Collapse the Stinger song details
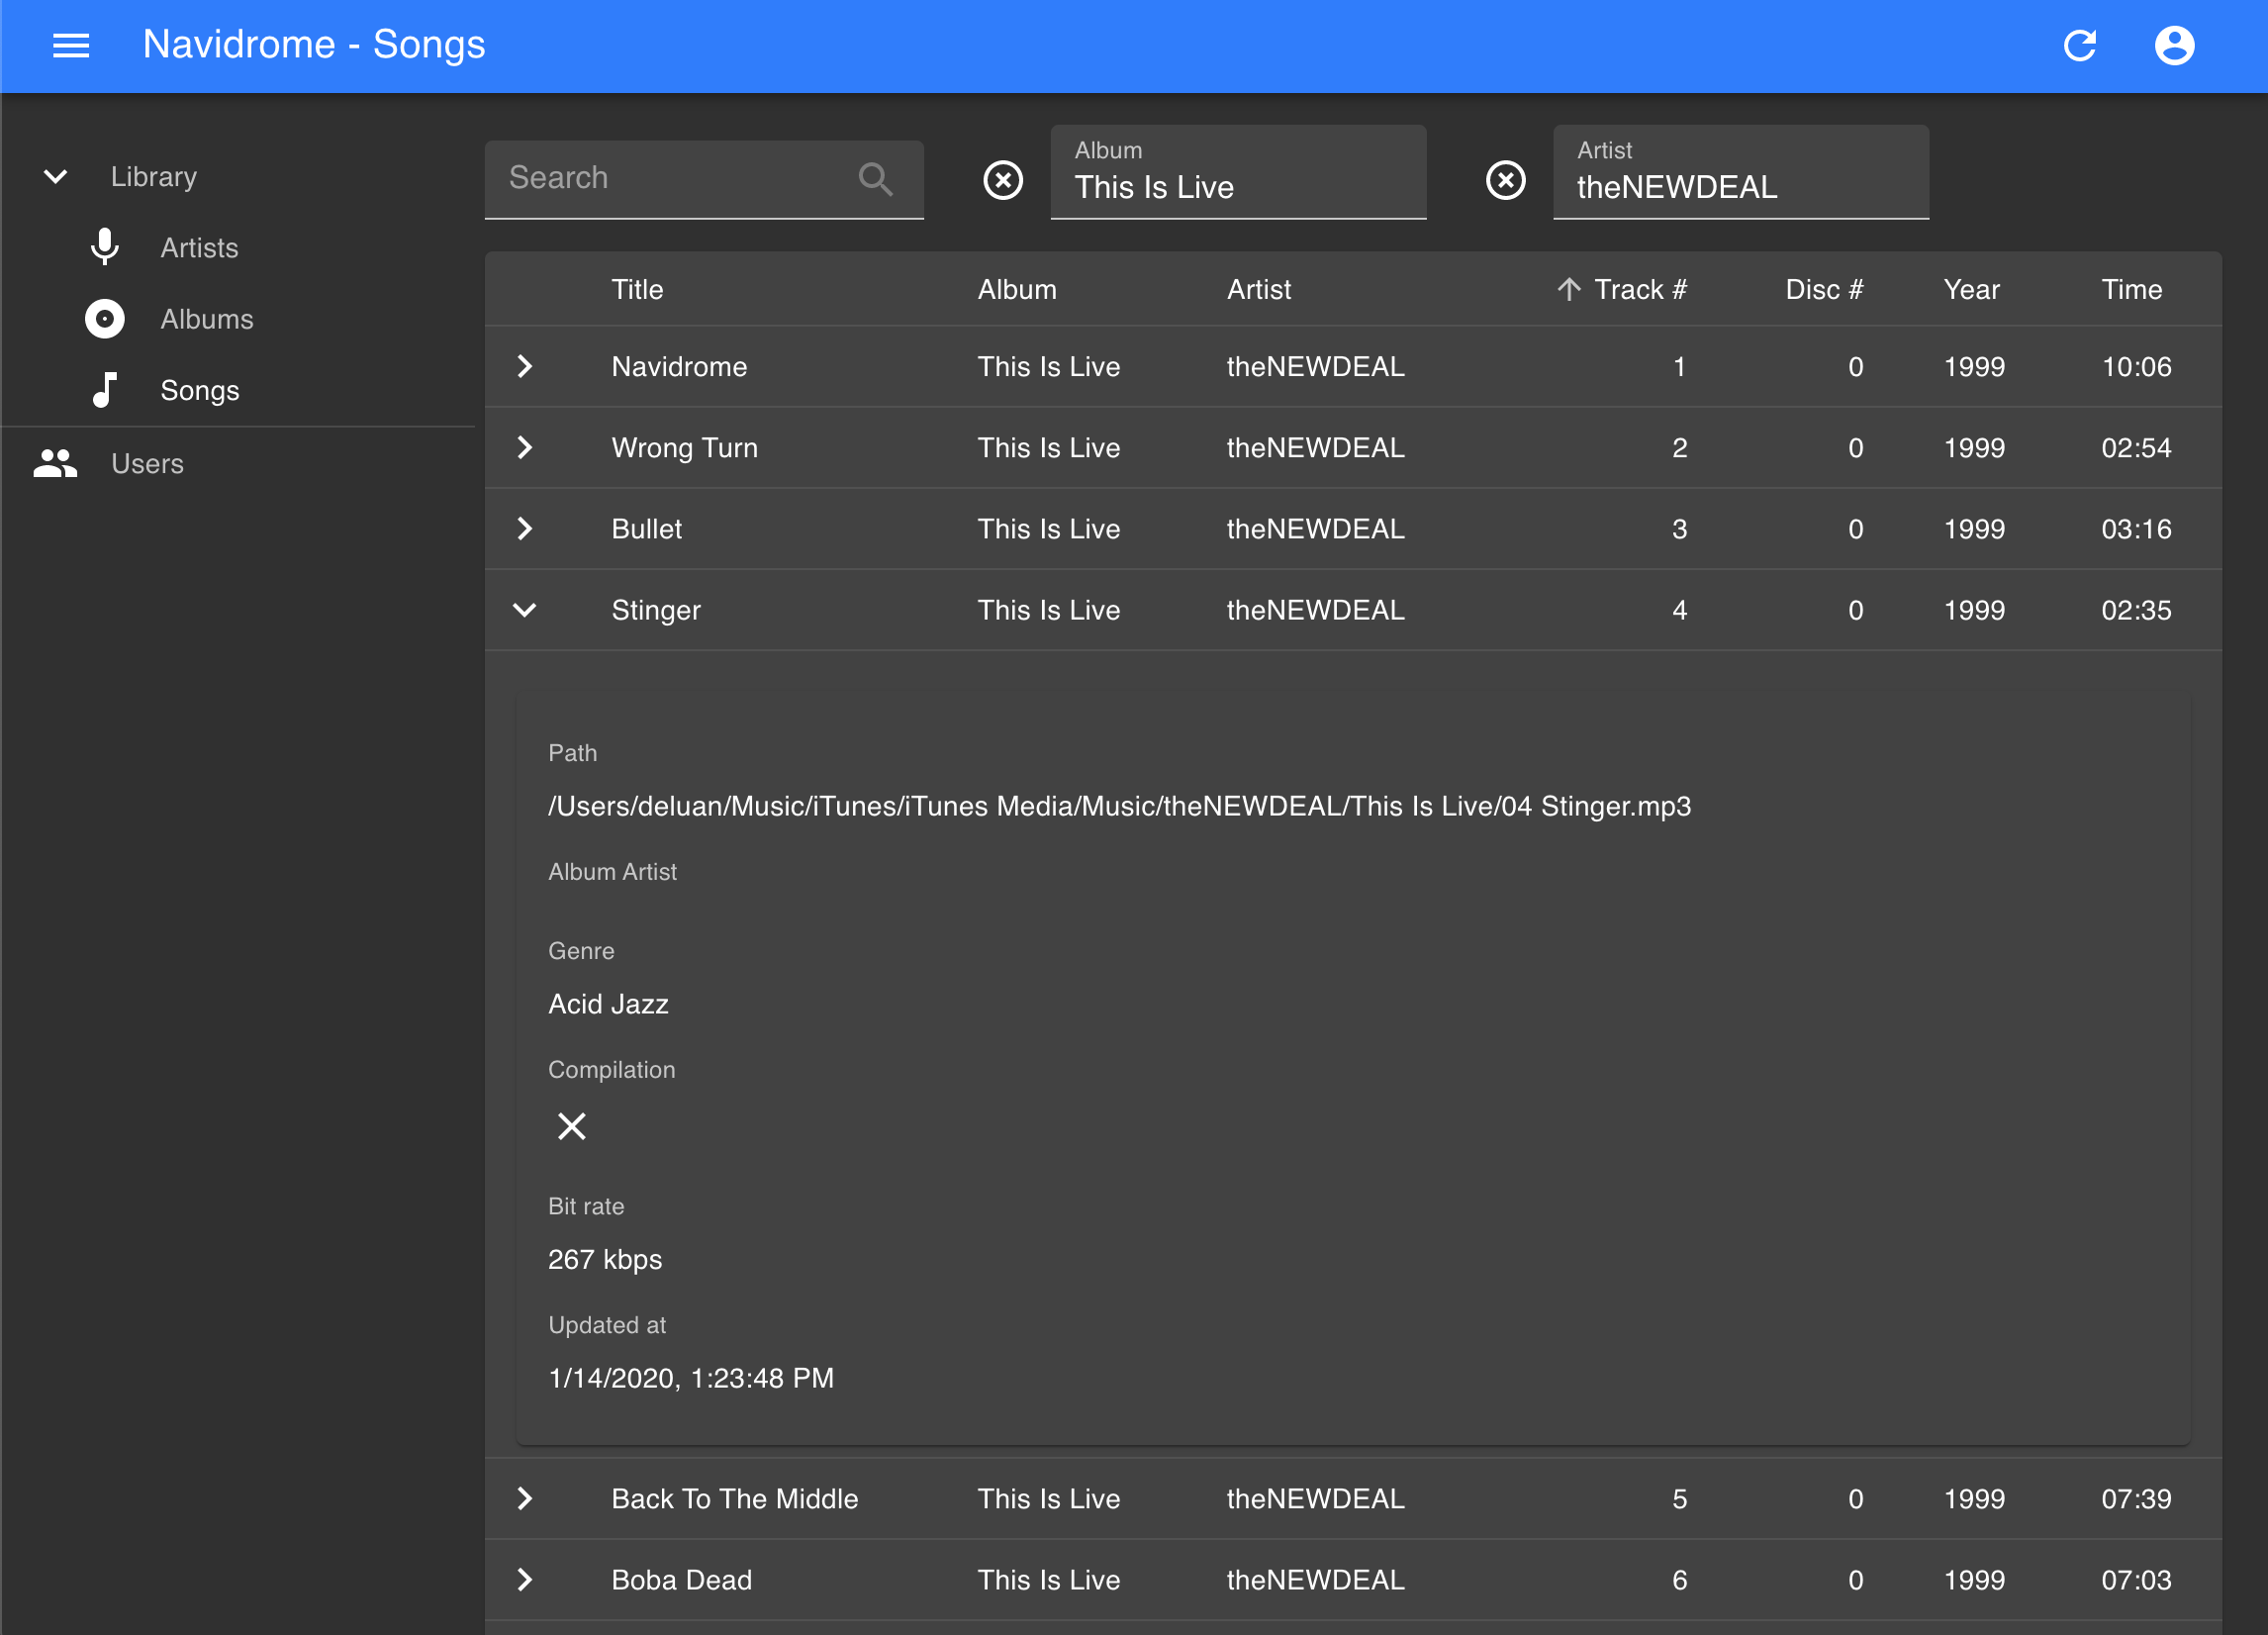Viewport: 2268px width, 1635px height. pyautogui.click(x=525, y=610)
